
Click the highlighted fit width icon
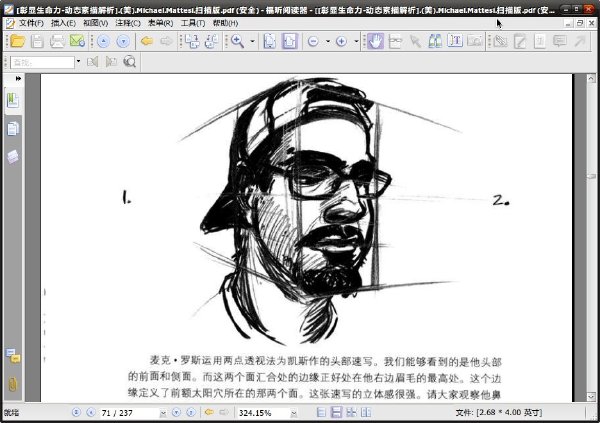point(290,41)
